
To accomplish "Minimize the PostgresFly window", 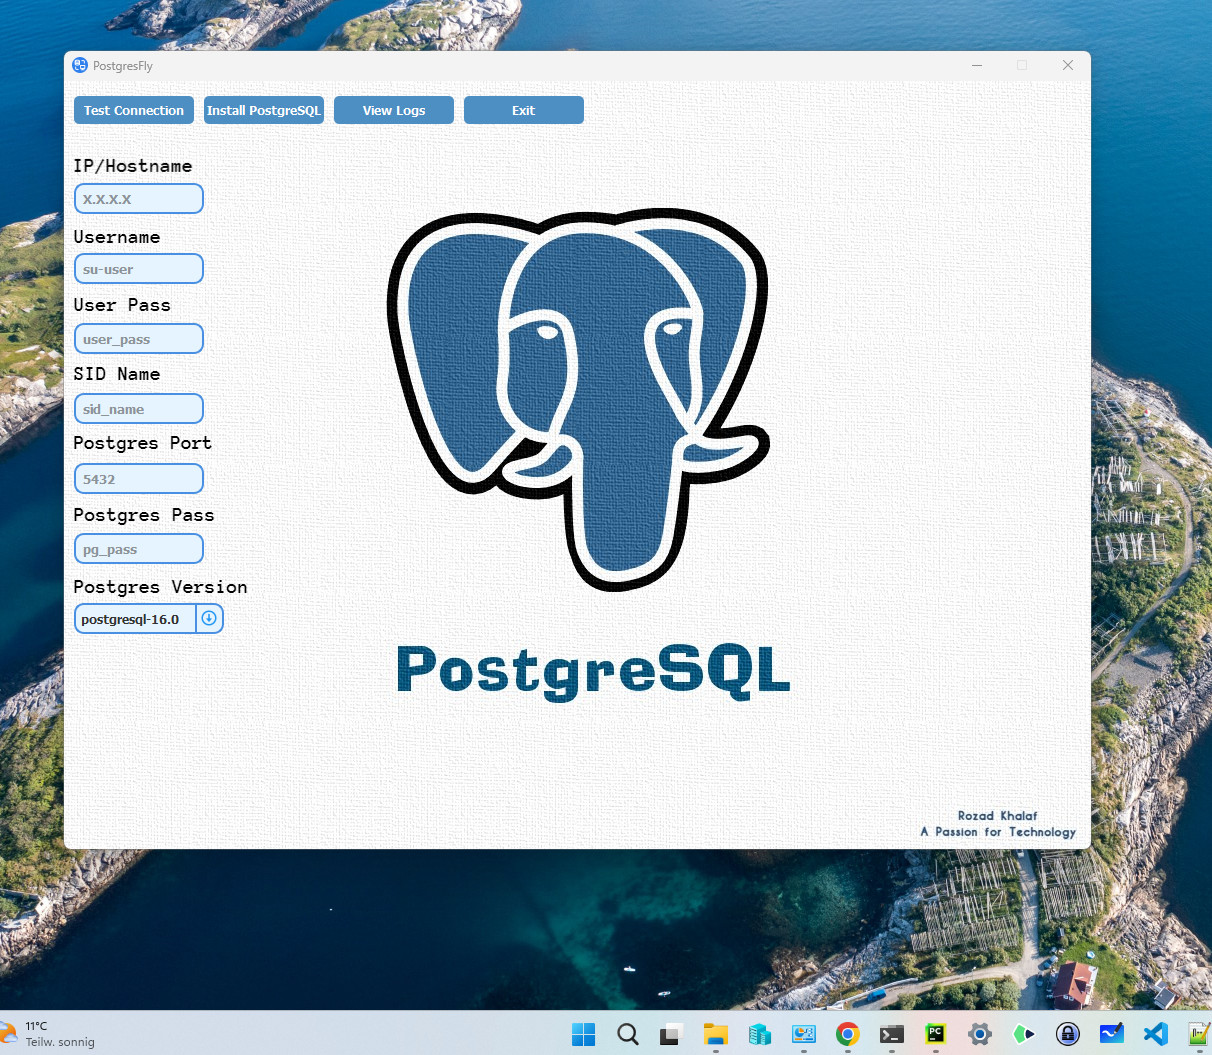I will (x=977, y=65).
